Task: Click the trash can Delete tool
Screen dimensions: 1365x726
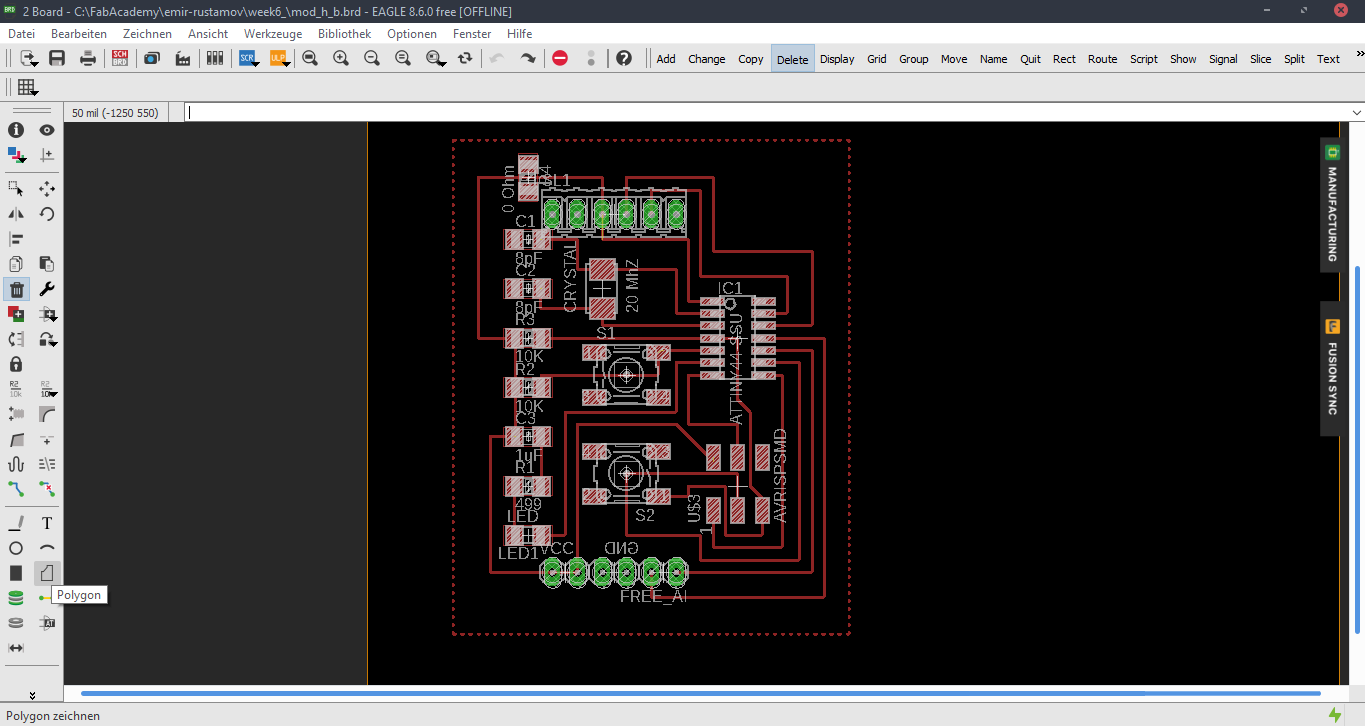Action: coord(16,289)
